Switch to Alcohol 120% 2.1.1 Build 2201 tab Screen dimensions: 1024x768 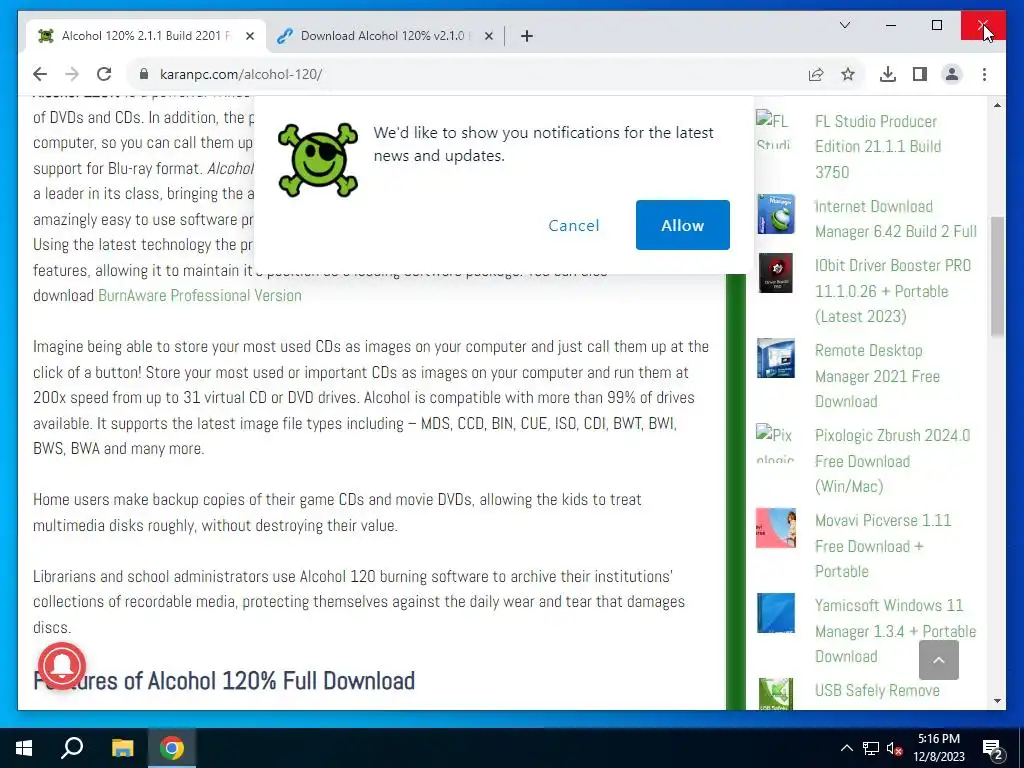[145, 36]
